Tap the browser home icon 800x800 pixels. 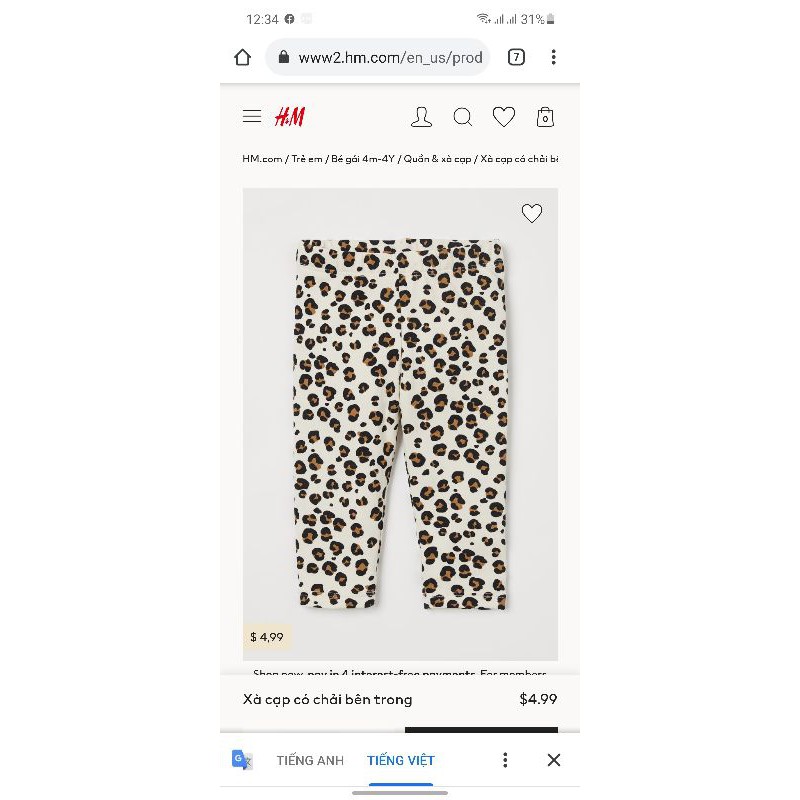[x=243, y=57]
